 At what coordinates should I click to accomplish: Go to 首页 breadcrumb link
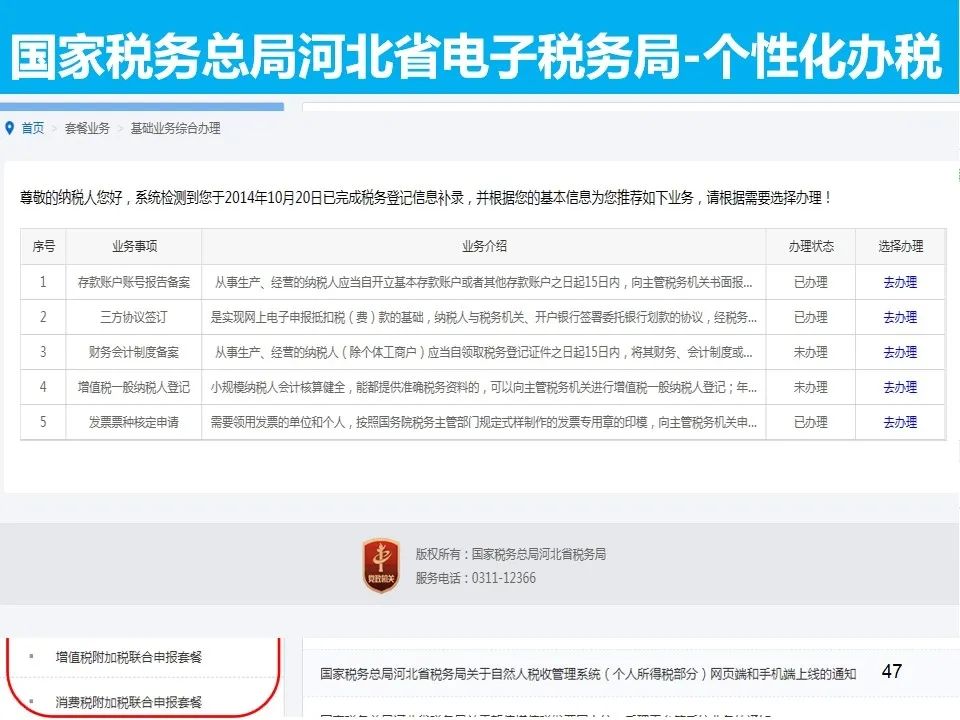point(32,128)
